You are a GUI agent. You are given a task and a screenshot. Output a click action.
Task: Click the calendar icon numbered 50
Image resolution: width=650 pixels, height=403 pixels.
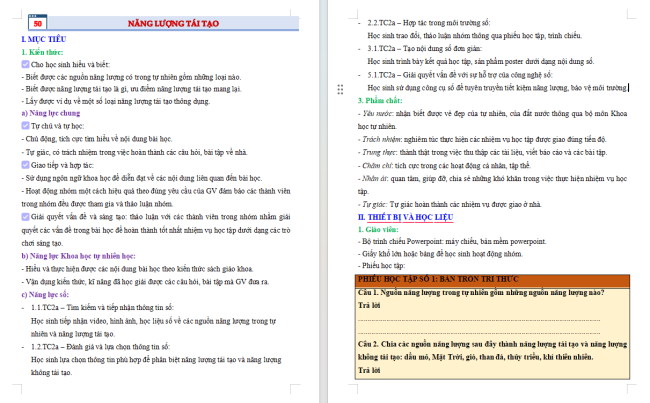click(x=37, y=22)
